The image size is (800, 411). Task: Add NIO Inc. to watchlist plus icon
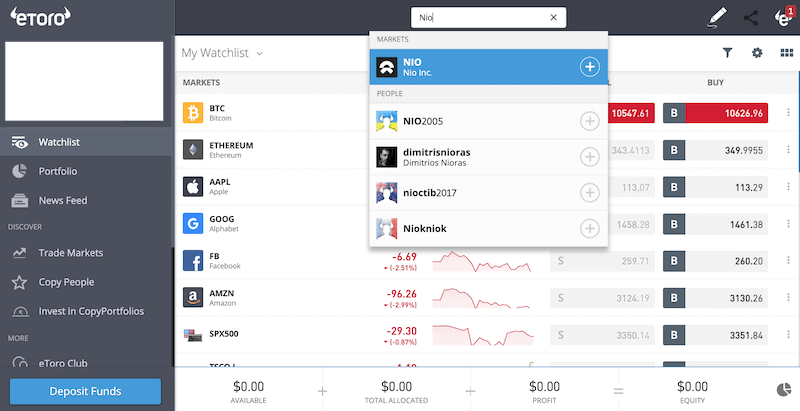pos(589,67)
